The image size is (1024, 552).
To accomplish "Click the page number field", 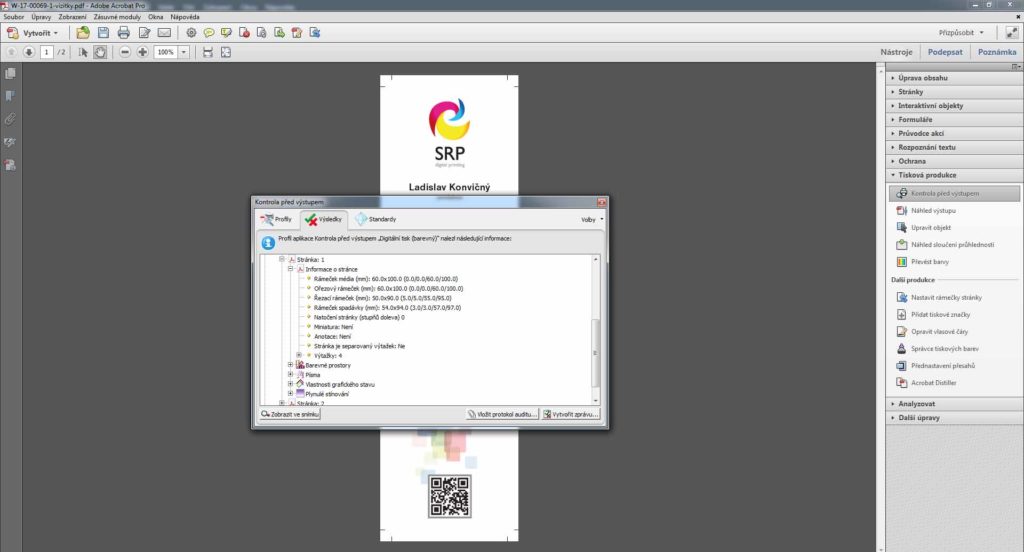I will point(46,52).
